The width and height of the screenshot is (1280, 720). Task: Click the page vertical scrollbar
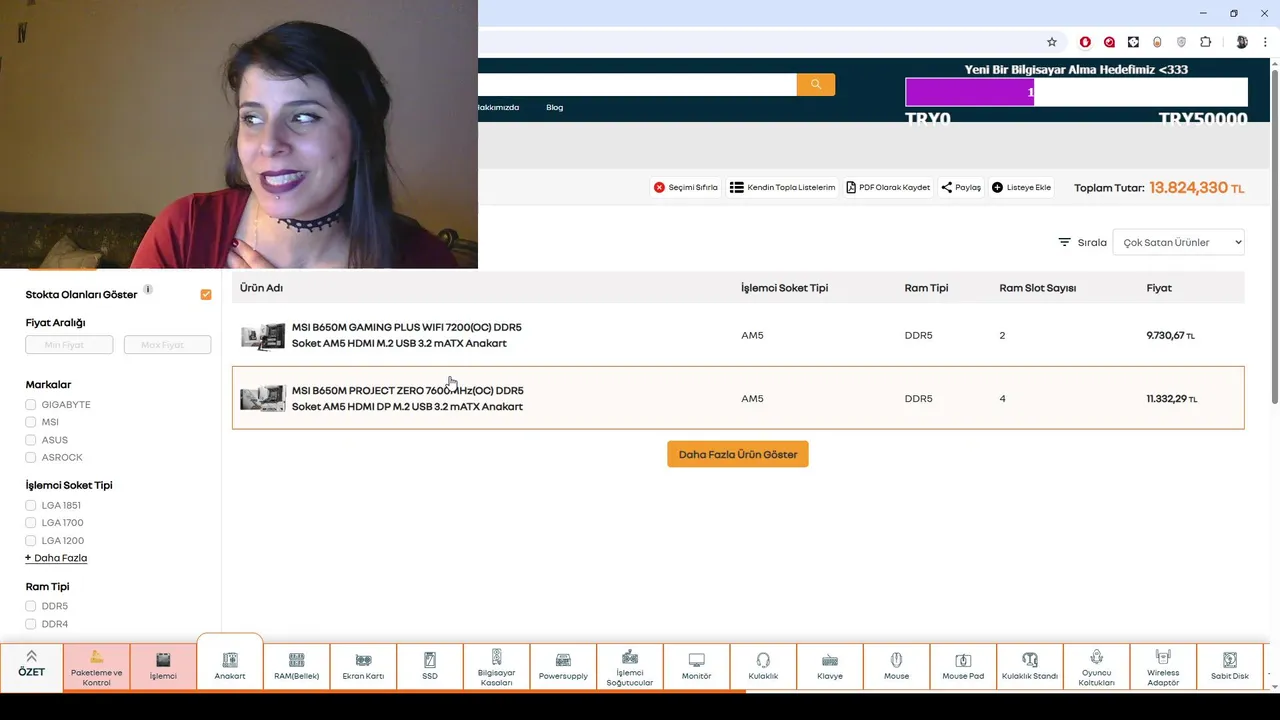tap(1275, 236)
